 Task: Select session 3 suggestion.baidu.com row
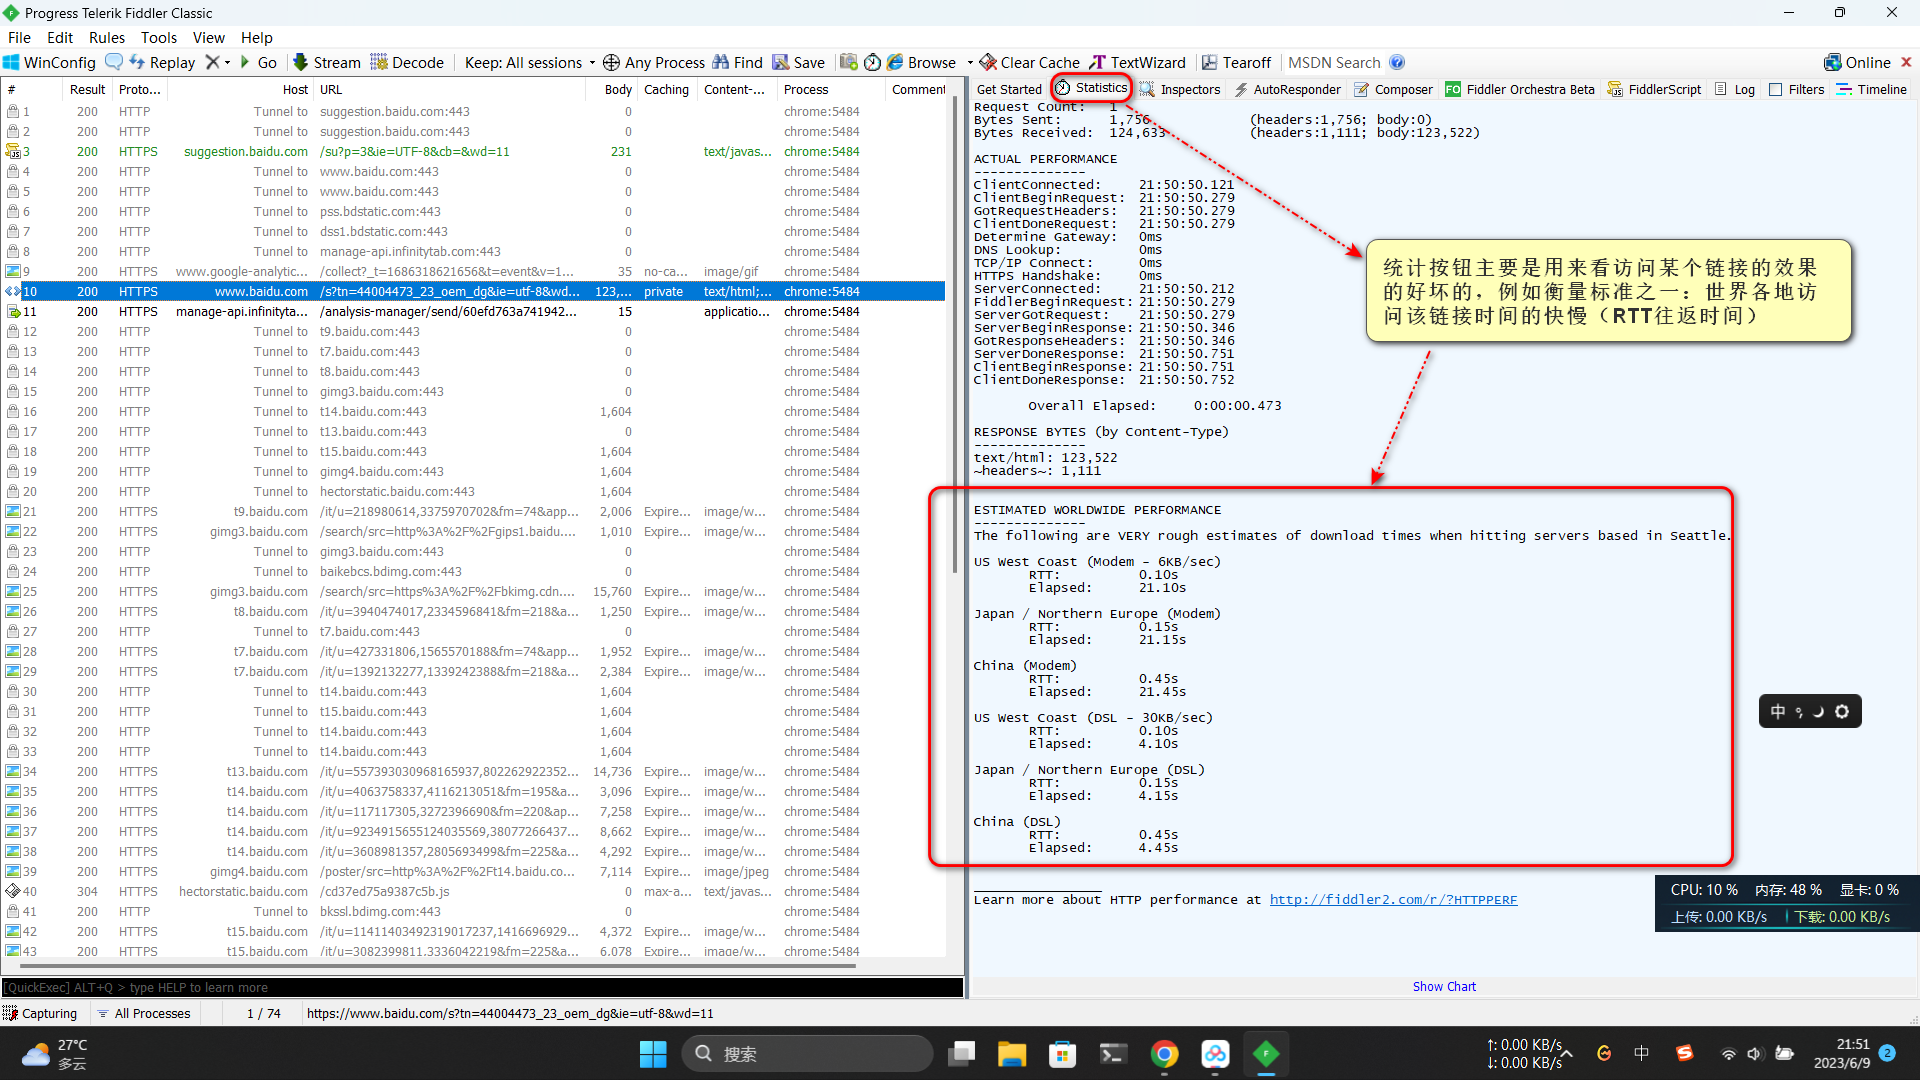coord(474,152)
